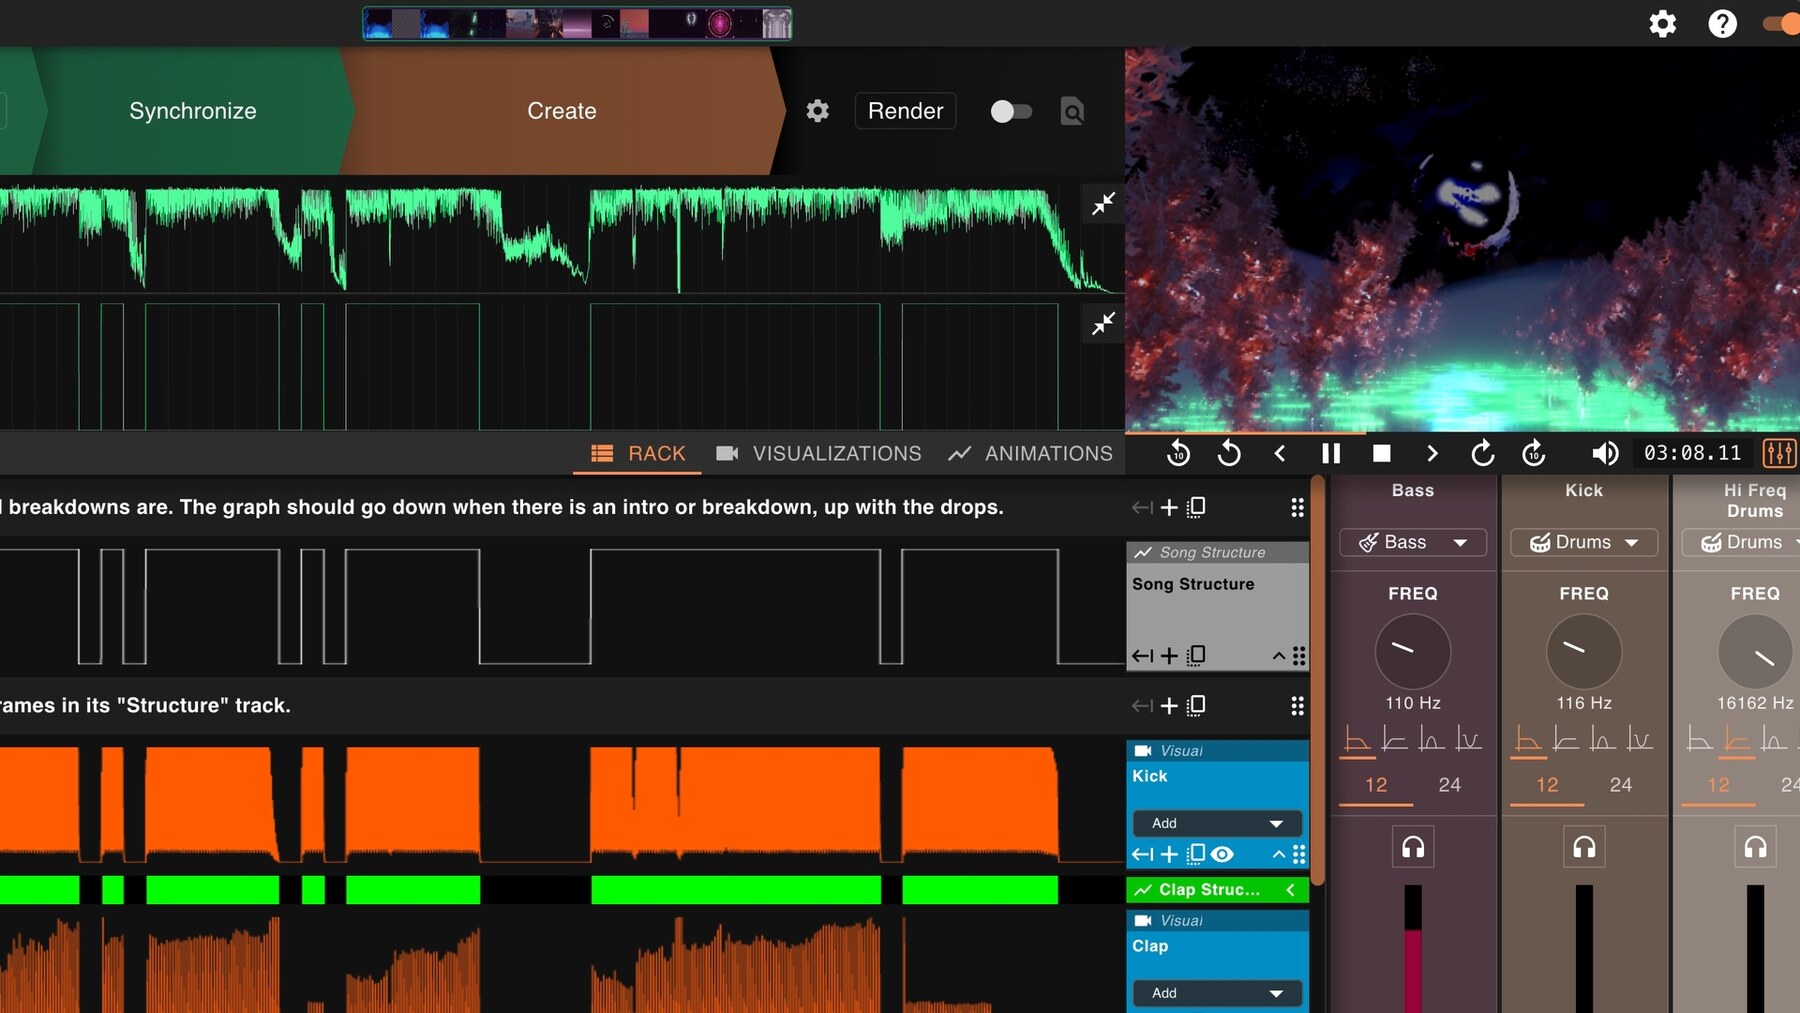Rewind playback ten seconds
Image resolution: width=1800 pixels, height=1013 pixels.
1179,453
